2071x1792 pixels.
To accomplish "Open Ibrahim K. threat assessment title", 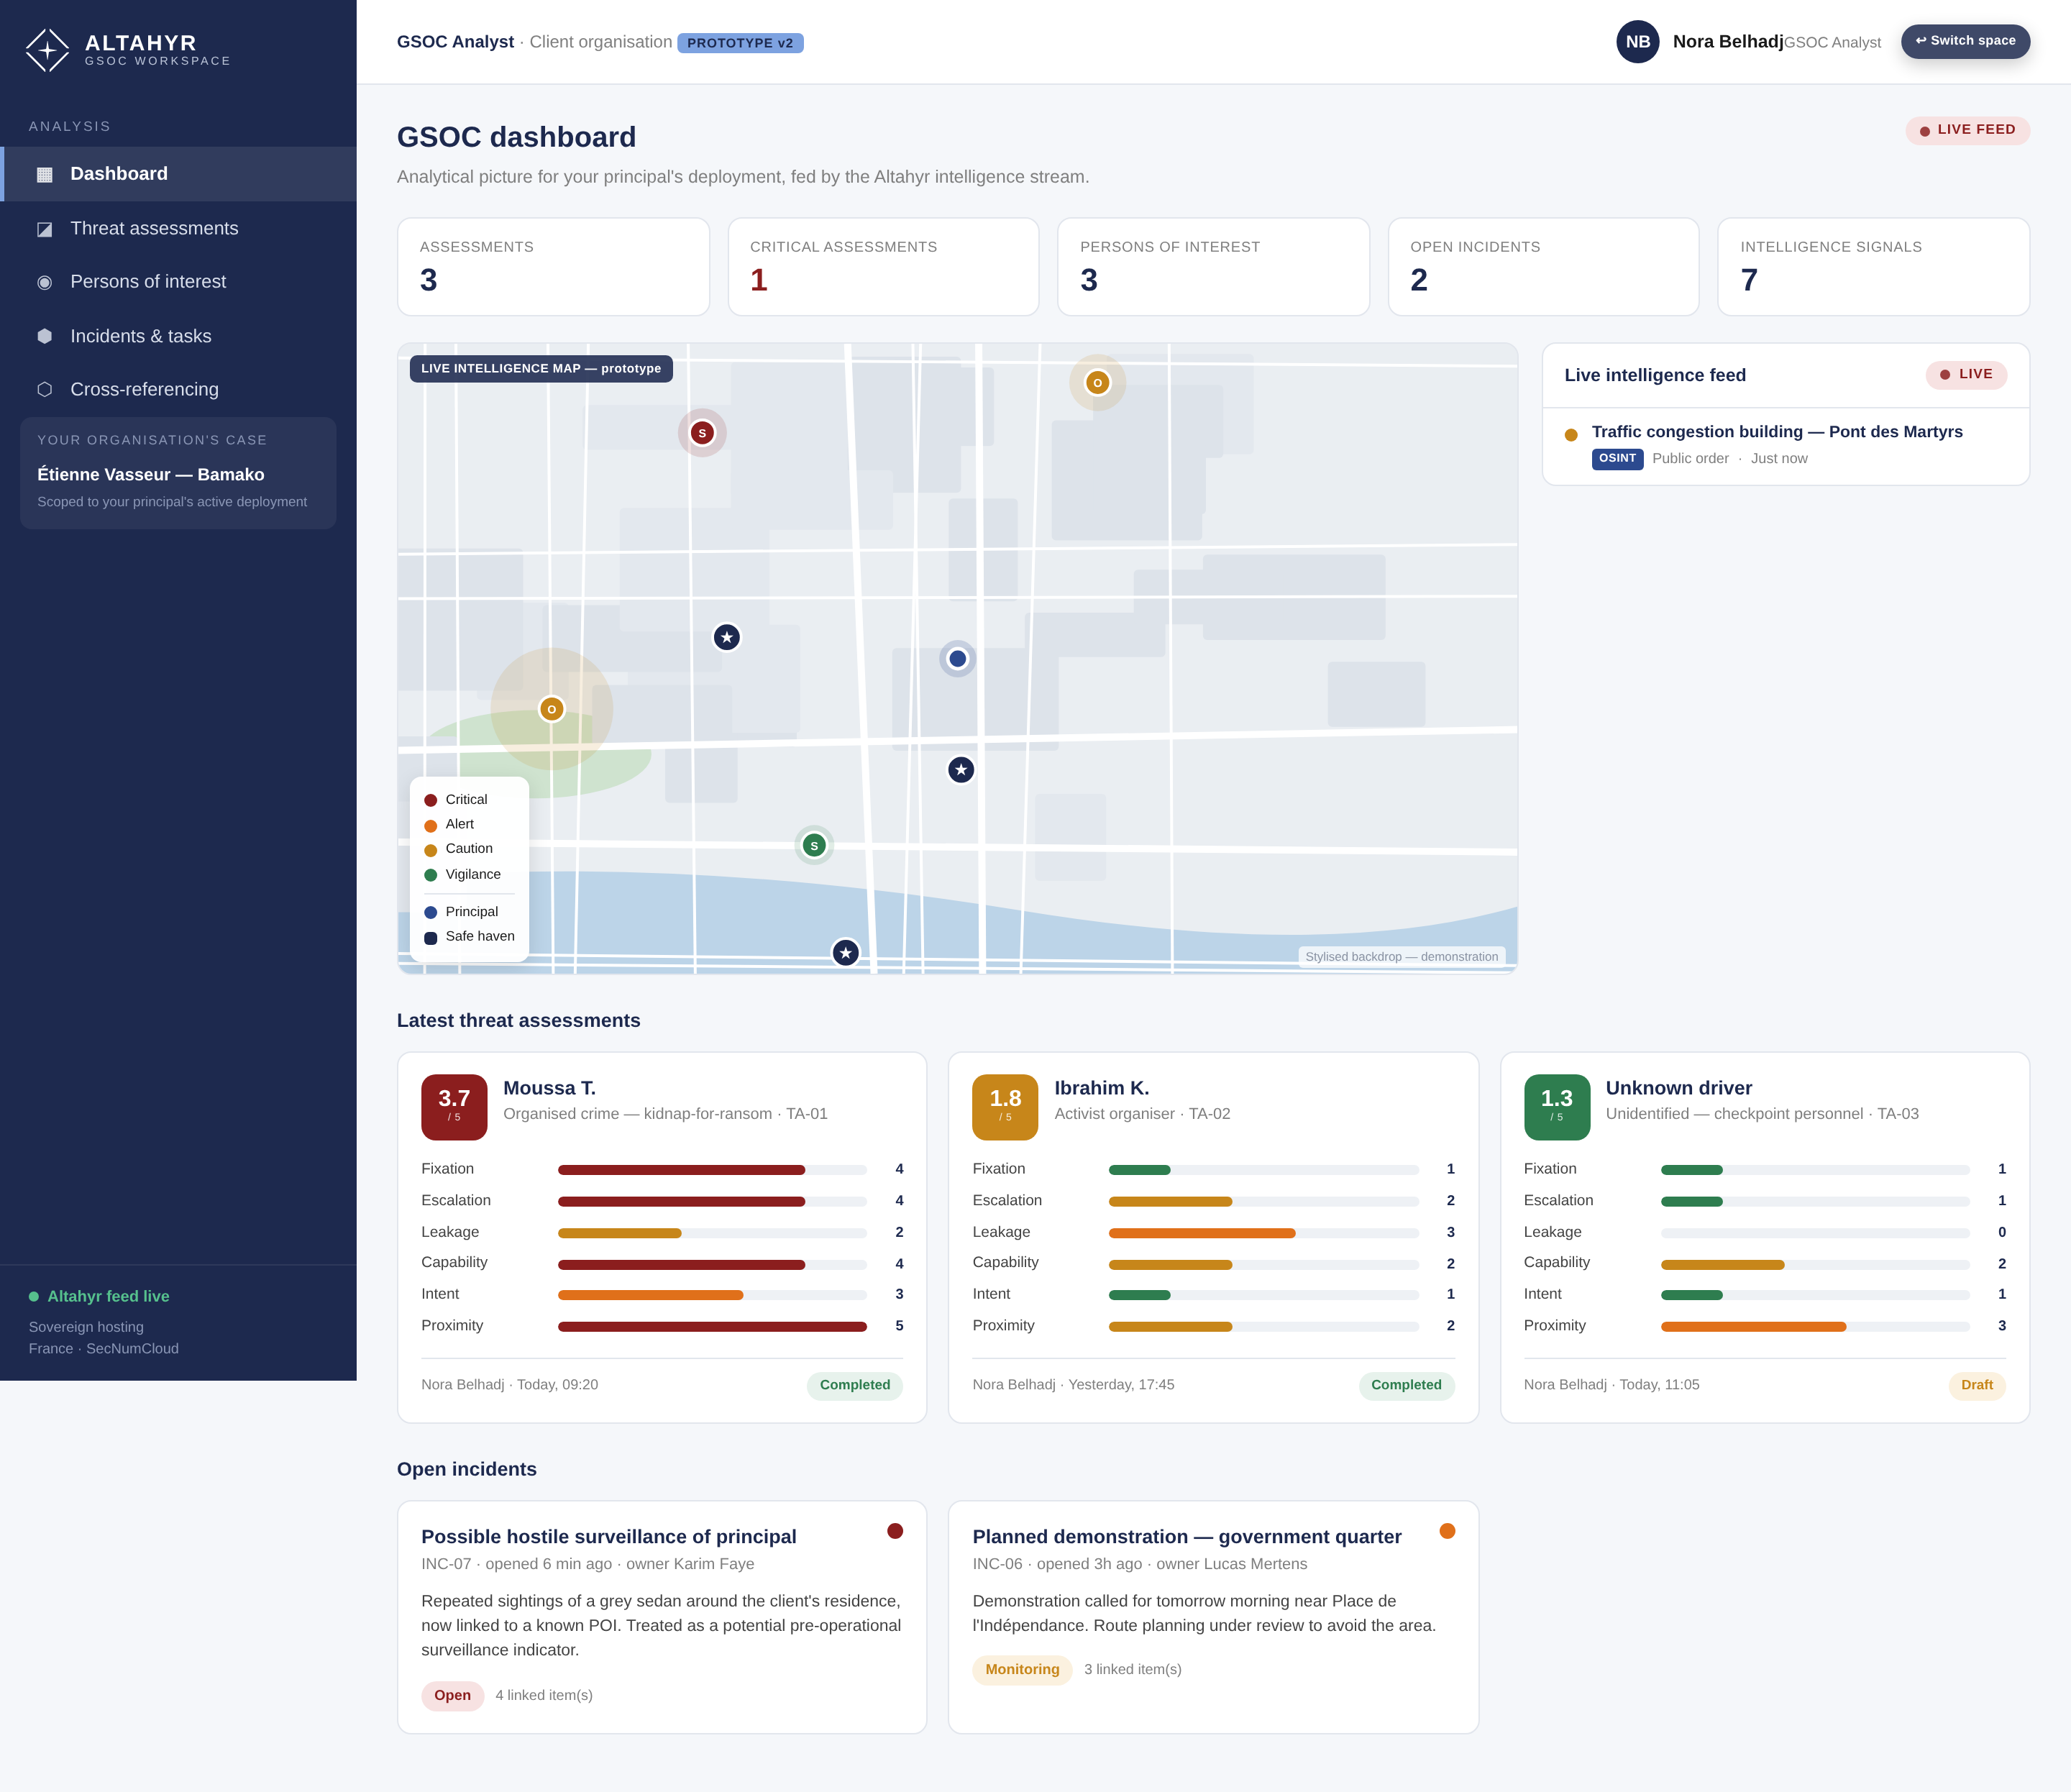I will pyautogui.click(x=1101, y=1088).
